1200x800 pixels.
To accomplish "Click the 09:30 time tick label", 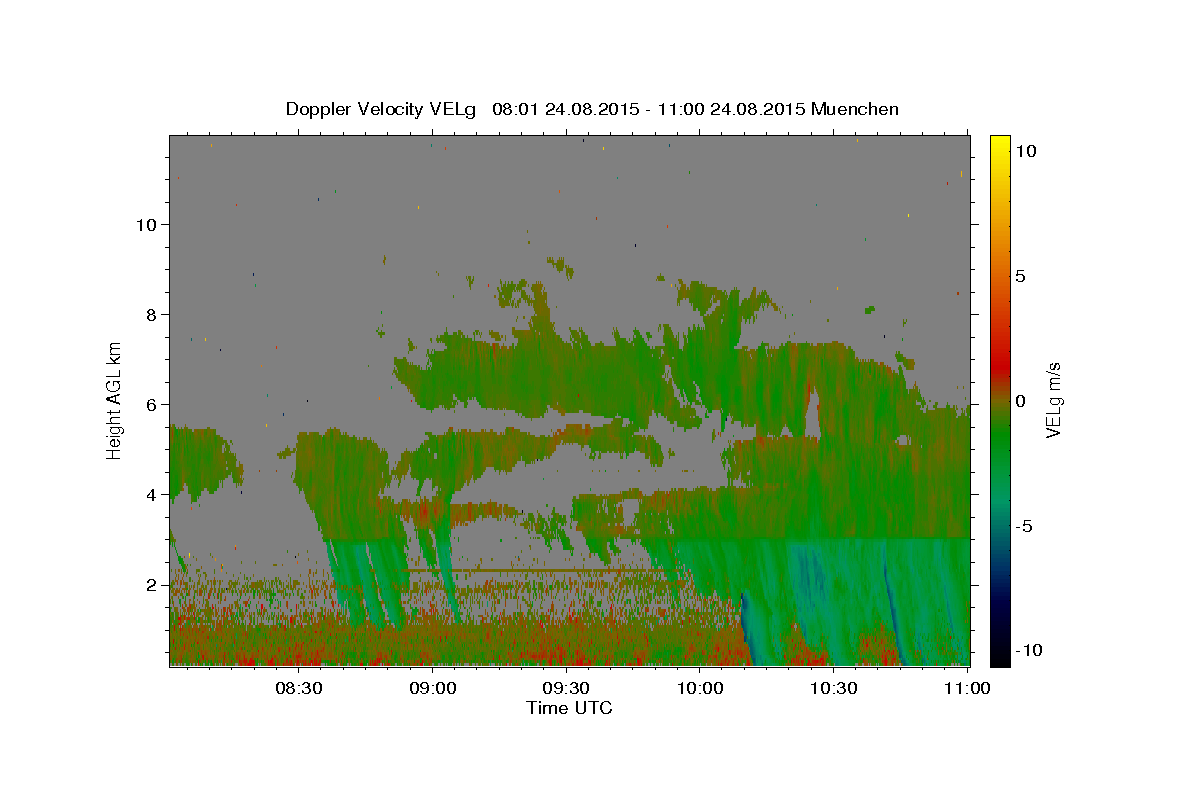I will point(567,688).
